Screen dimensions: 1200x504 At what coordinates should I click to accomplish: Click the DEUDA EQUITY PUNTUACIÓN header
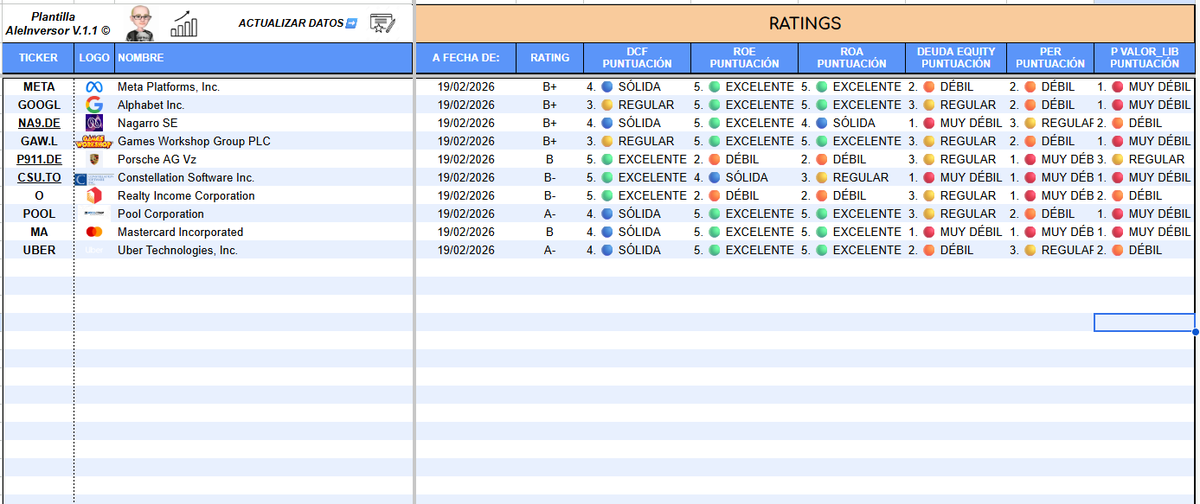pos(955,58)
